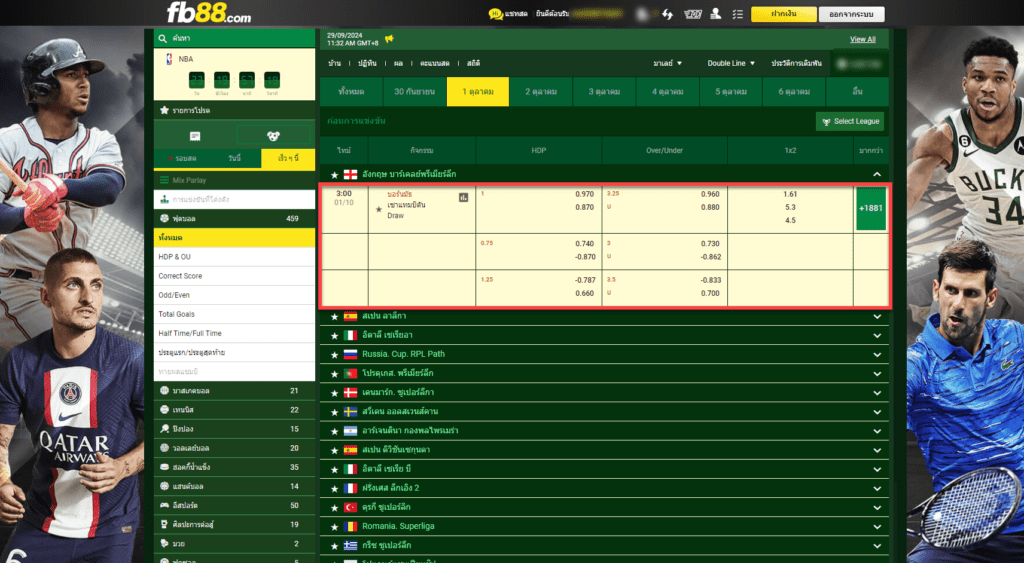The height and width of the screenshot is (563, 1024).
Task: Expand the Russia Cup RPL Path chevron
Action: click(x=877, y=355)
